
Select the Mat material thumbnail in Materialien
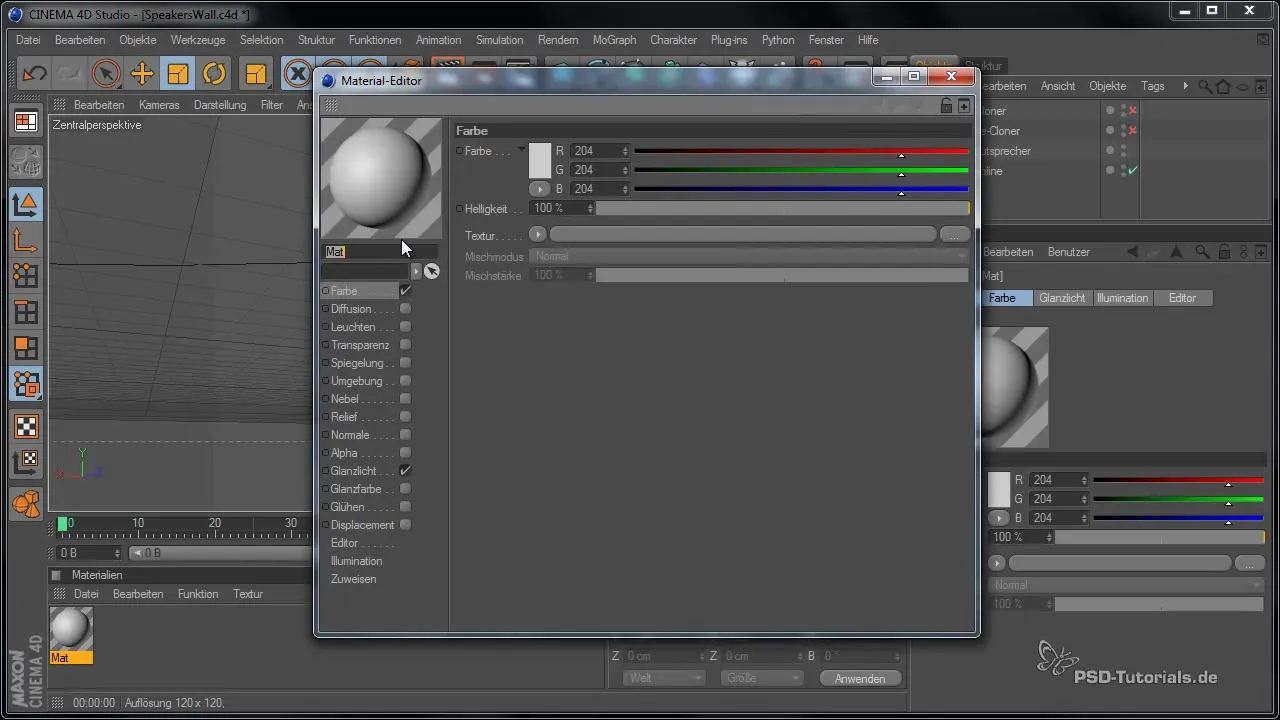(71, 629)
